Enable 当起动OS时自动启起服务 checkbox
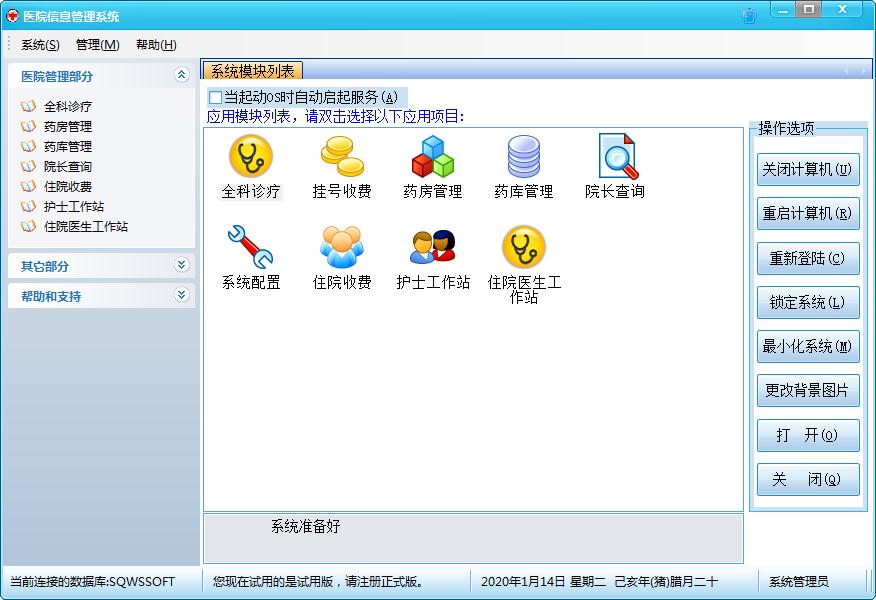The width and height of the screenshot is (876, 600). (x=215, y=98)
